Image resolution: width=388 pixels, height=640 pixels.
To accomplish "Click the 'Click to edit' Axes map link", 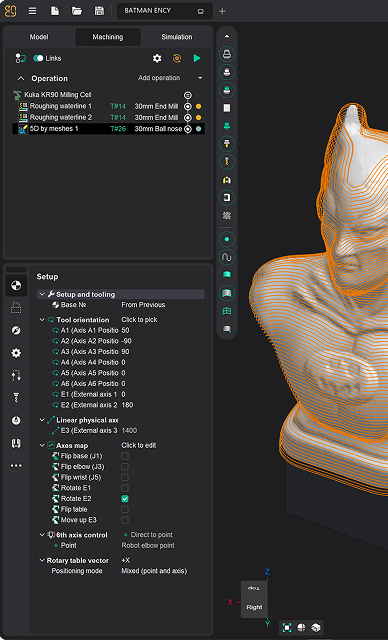I will pos(139,445).
